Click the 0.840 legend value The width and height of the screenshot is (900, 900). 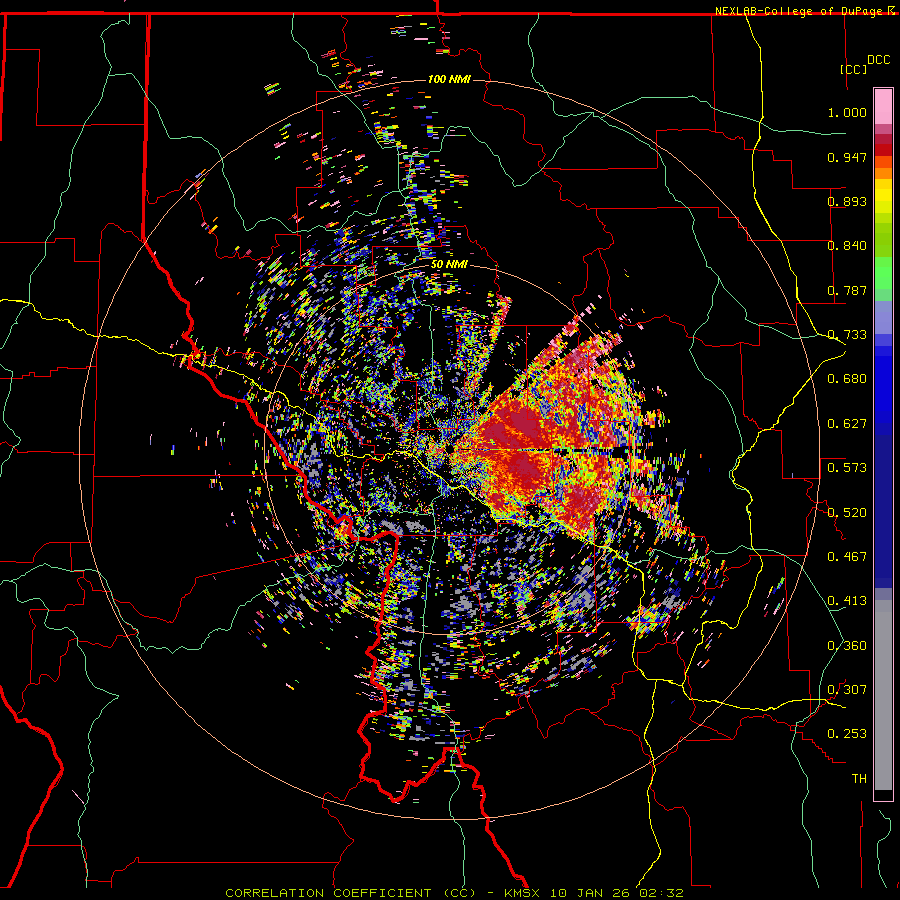pyautogui.click(x=847, y=246)
